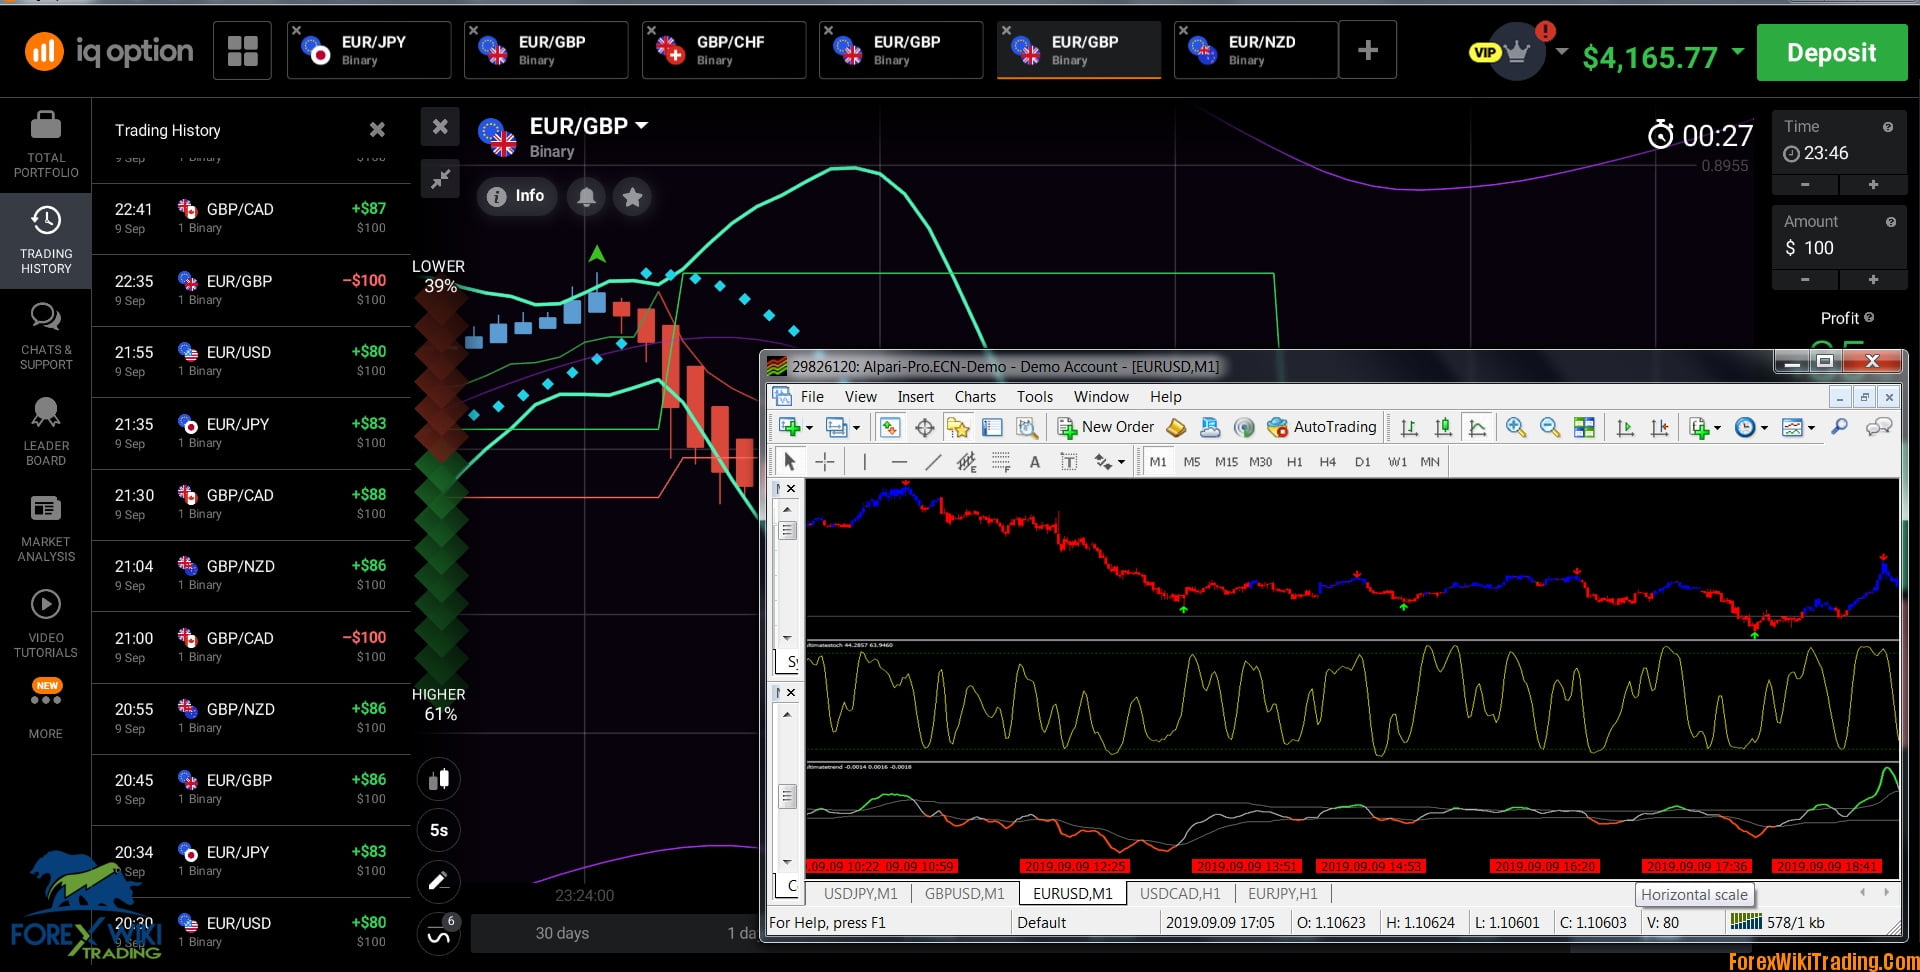The width and height of the screenshot is (1920, 972).
Task: Expand the New Chart dropdown arrow in MetaTrader
Action: [x=810, y=428]
